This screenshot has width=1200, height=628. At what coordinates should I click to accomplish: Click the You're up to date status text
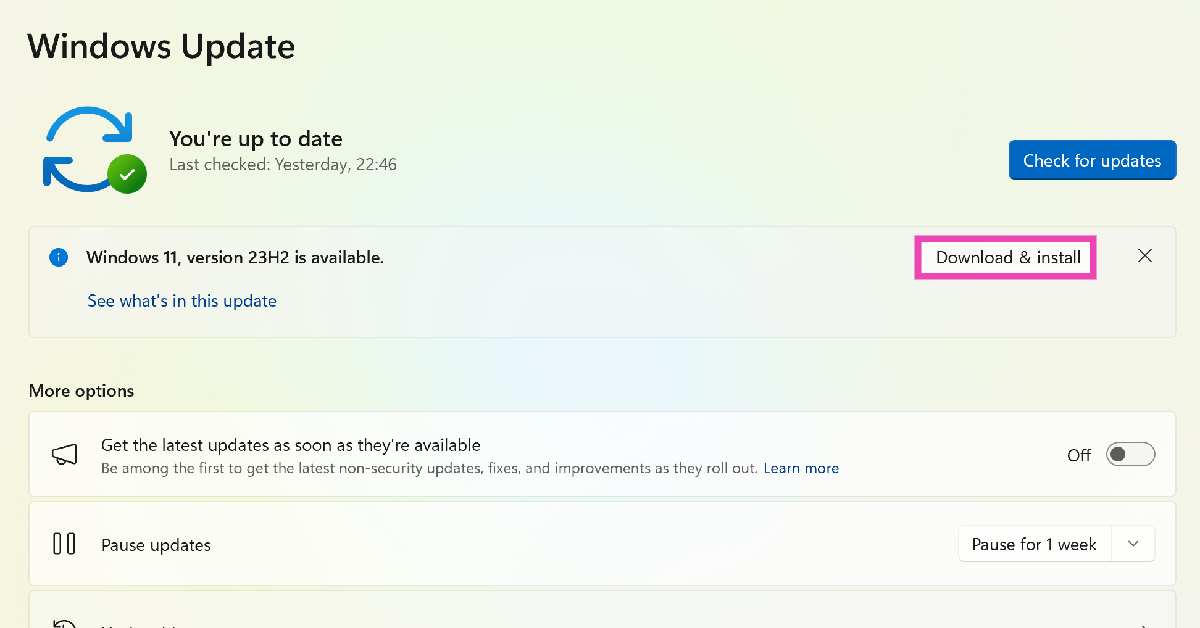click(x=256, y=139)
